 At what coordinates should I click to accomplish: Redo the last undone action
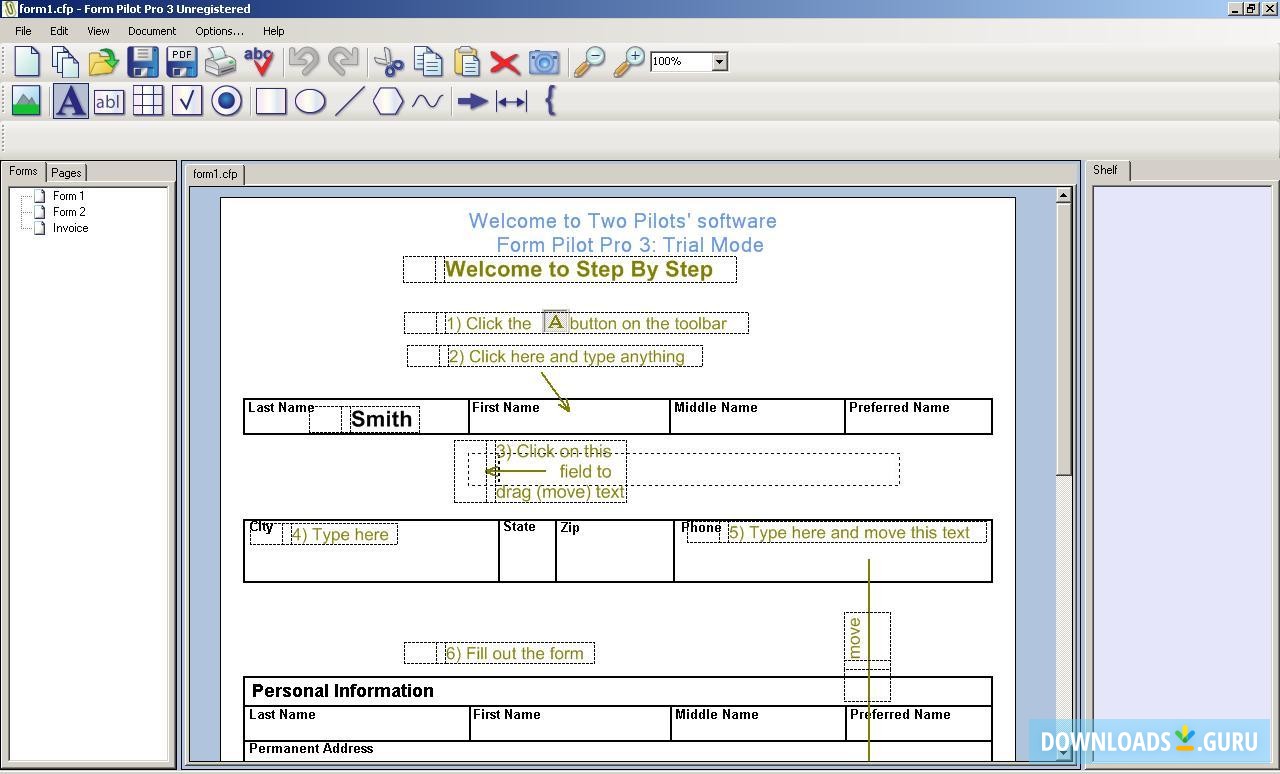pos(343,62)
